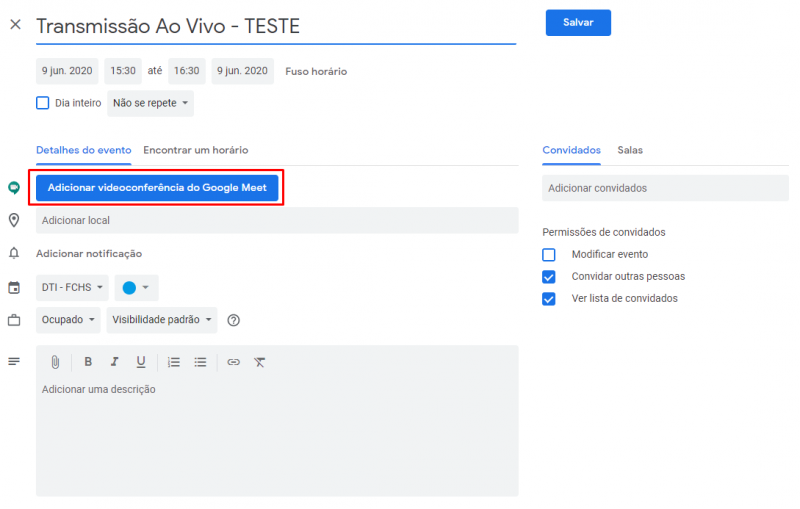Toggle underline formatting in description
This screenshot has width=800, height=509.
coord(141,362)
